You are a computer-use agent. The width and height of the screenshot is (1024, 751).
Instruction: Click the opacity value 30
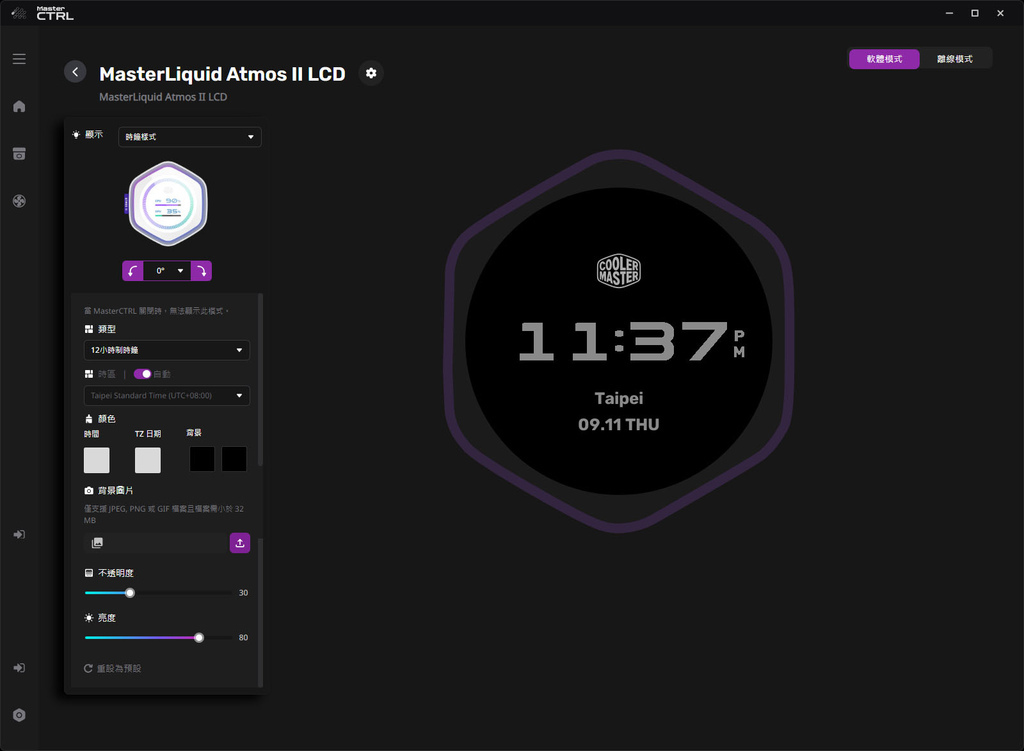[x=243, y=593]
